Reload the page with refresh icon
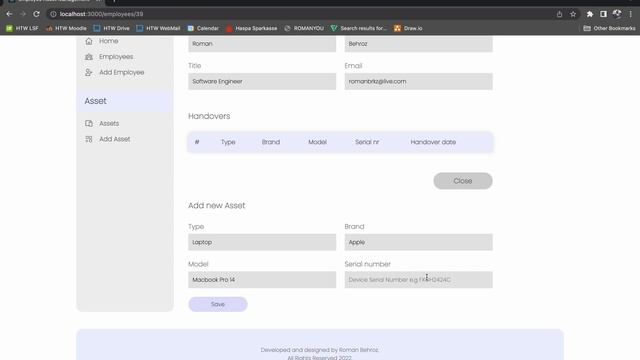This screenshot has width=640, height=360. [x=36, y=14]
